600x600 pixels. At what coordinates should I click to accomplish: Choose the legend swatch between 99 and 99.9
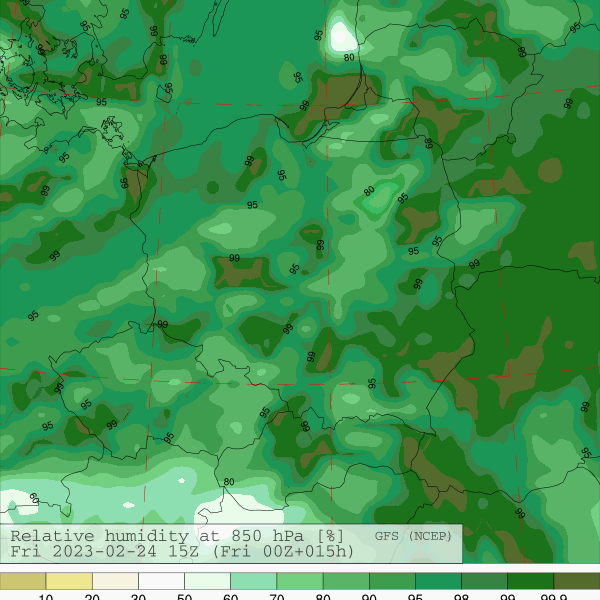(x=530, y=581)
